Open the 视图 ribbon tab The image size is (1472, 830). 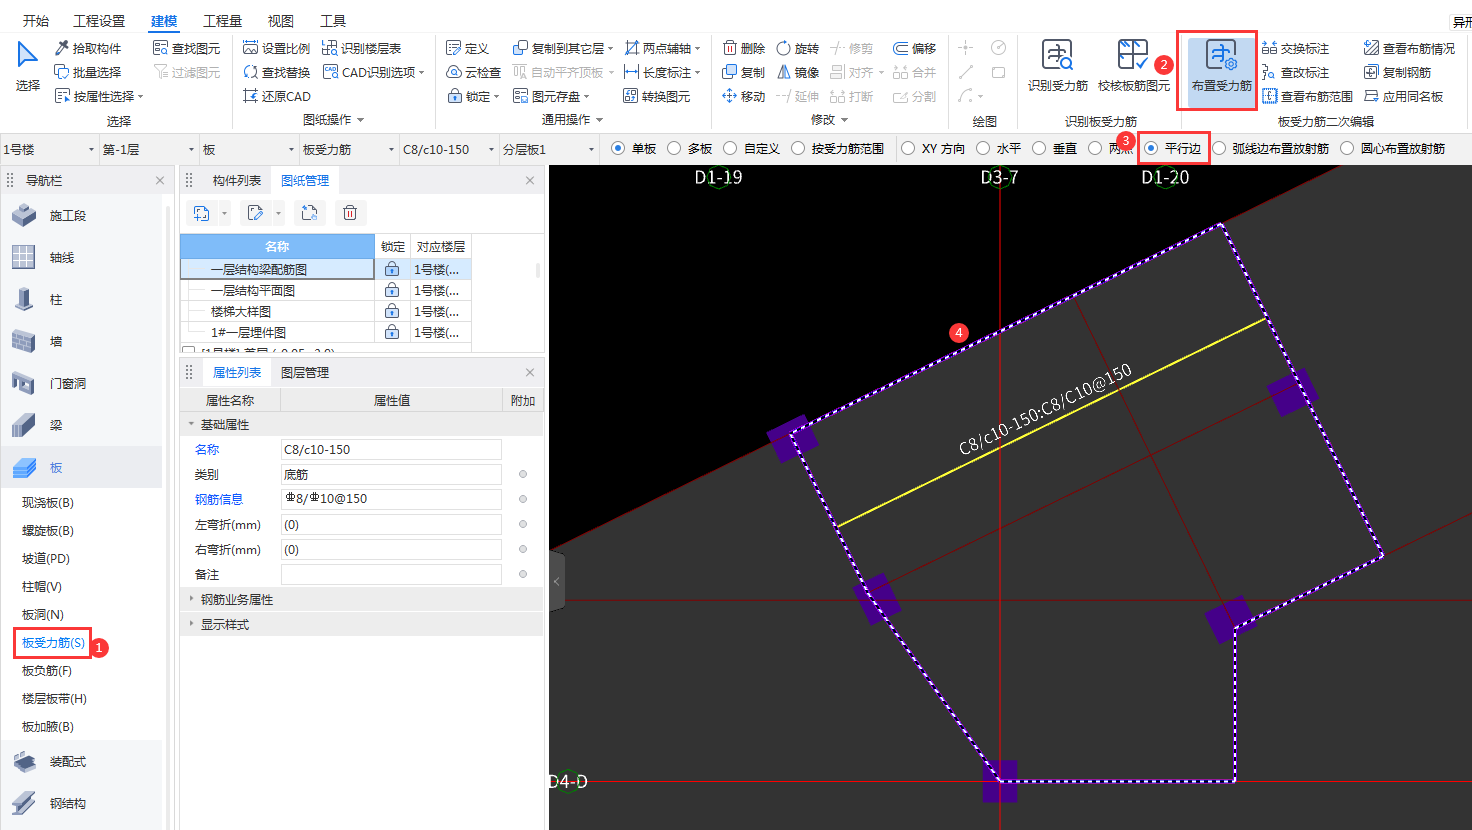tap(281, 21)
